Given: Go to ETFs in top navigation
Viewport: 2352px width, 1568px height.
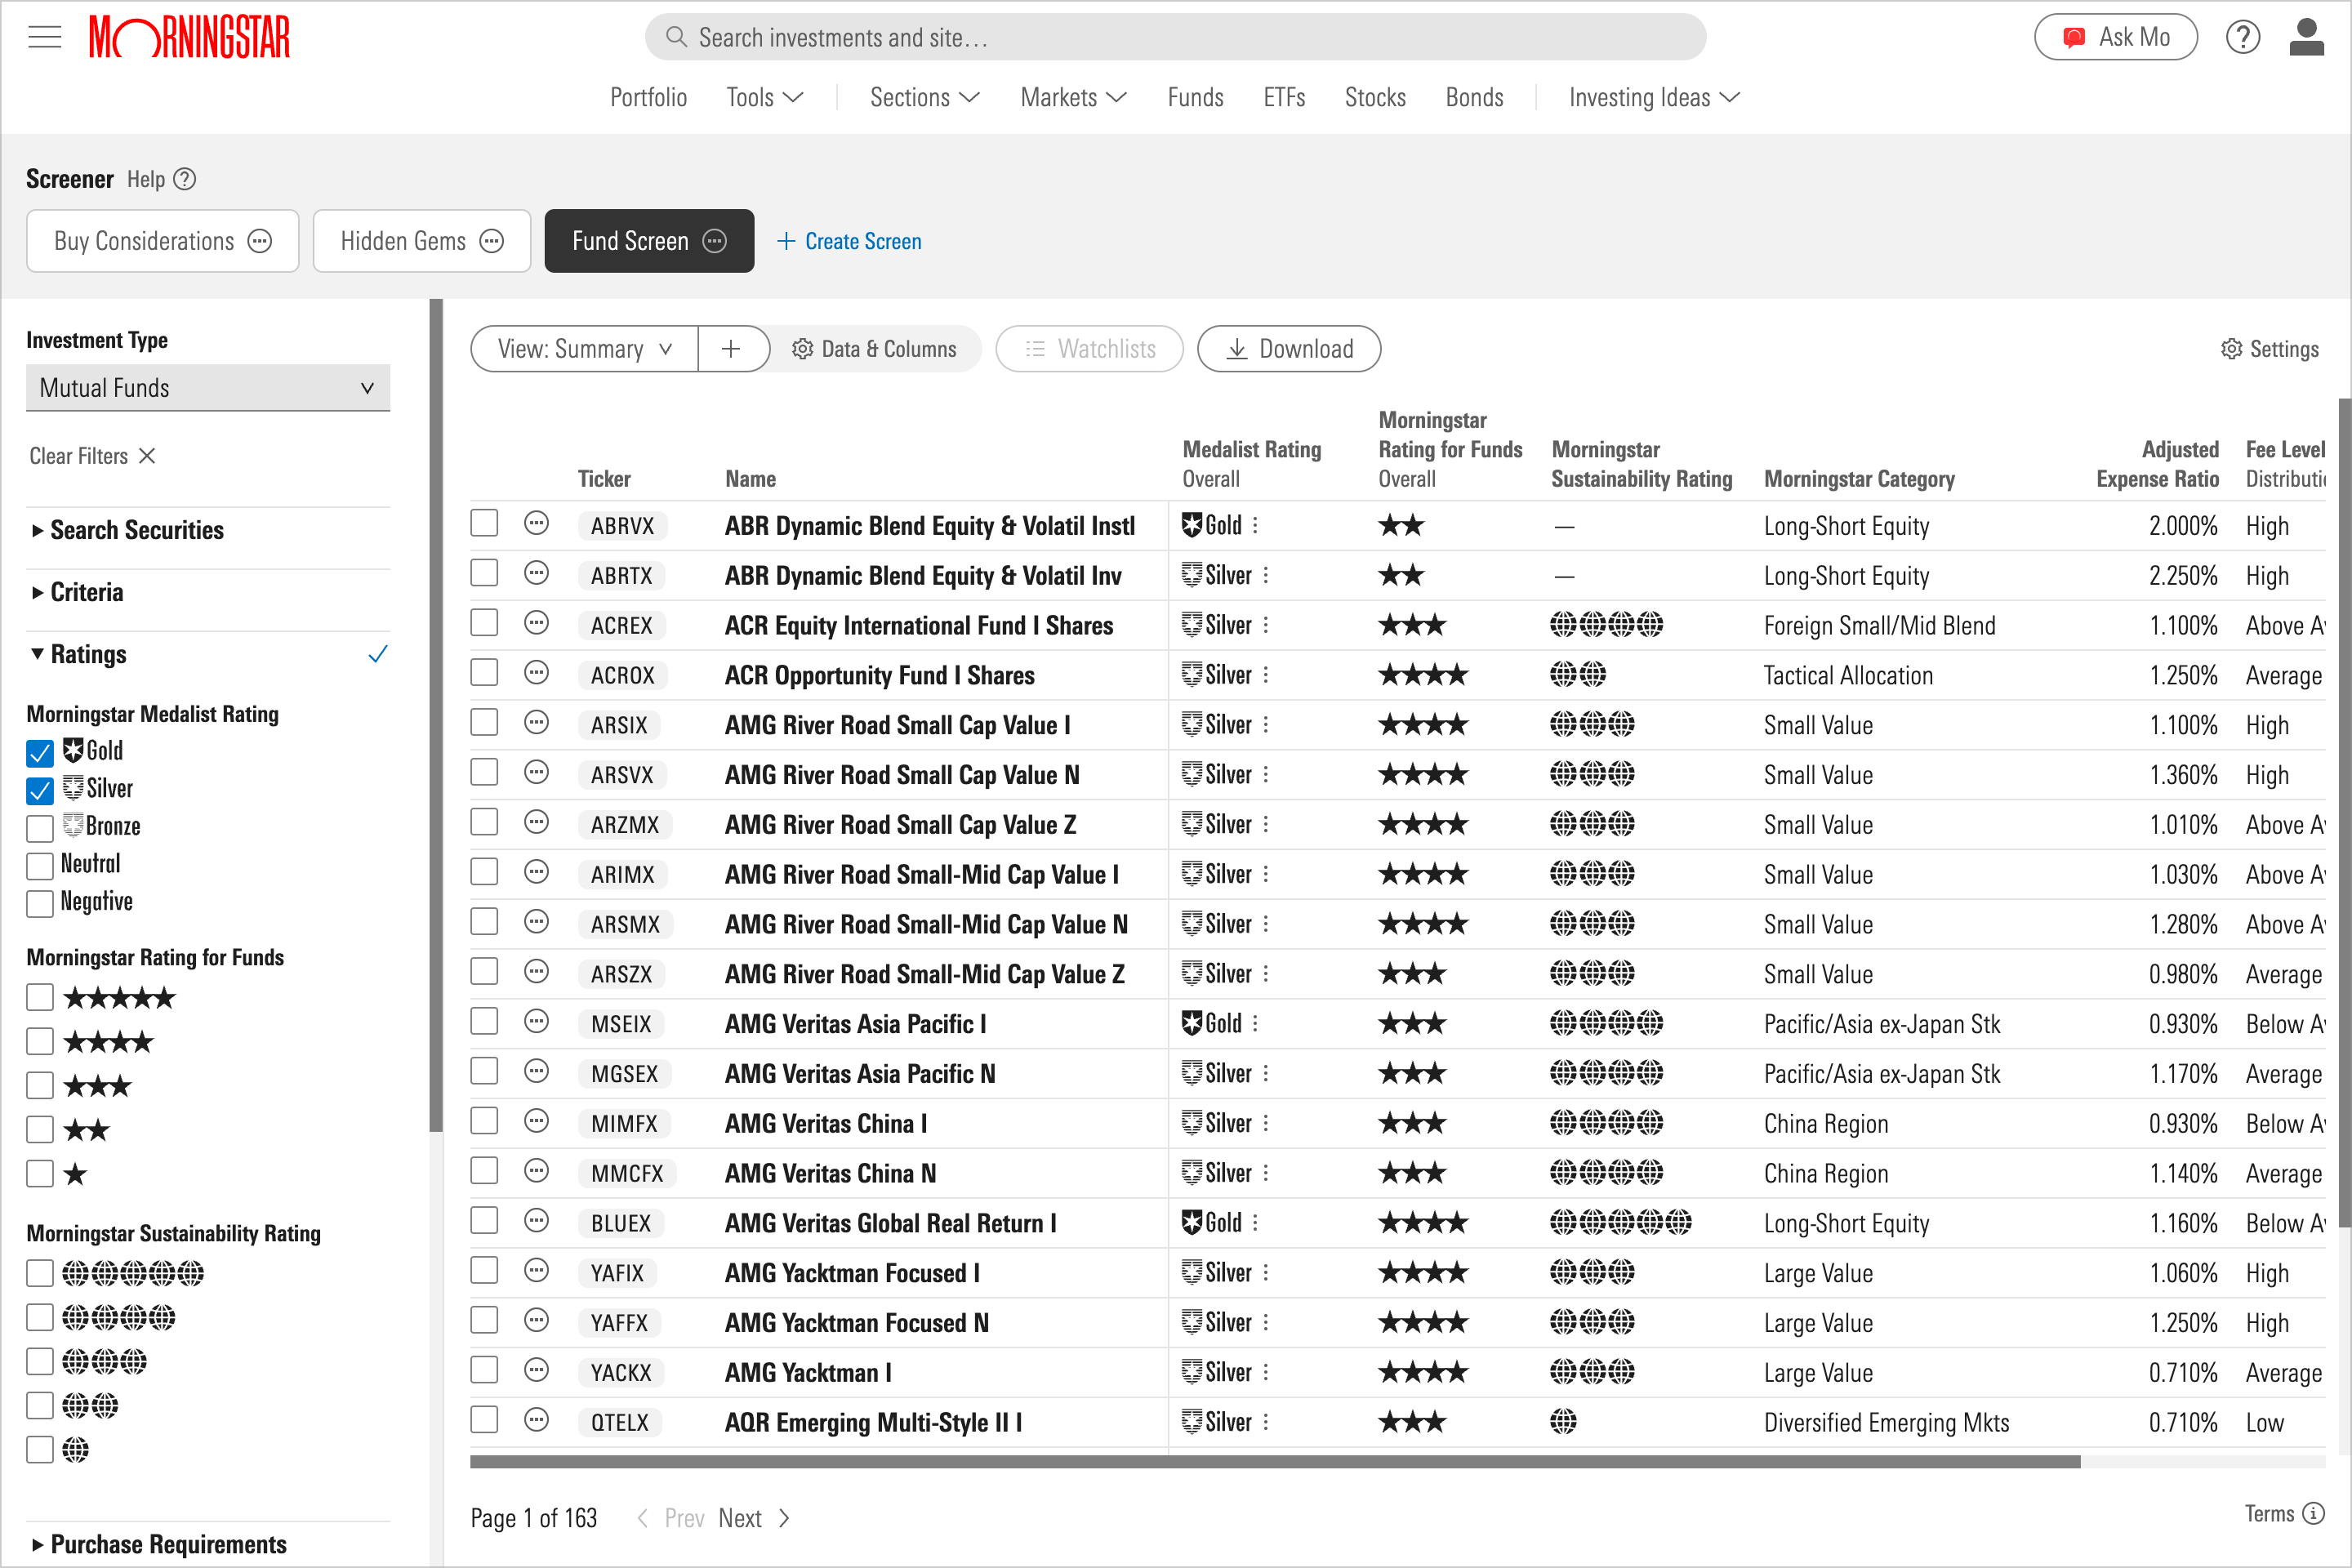Looking at the screenshot, I should tap(1284, 97).
